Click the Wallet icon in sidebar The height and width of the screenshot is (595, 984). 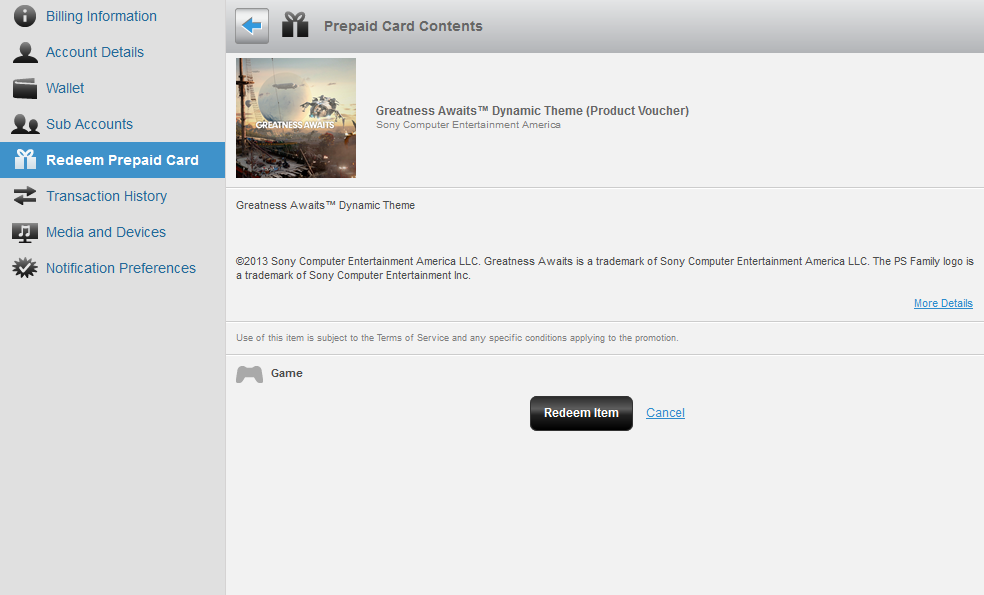(25, 88)
